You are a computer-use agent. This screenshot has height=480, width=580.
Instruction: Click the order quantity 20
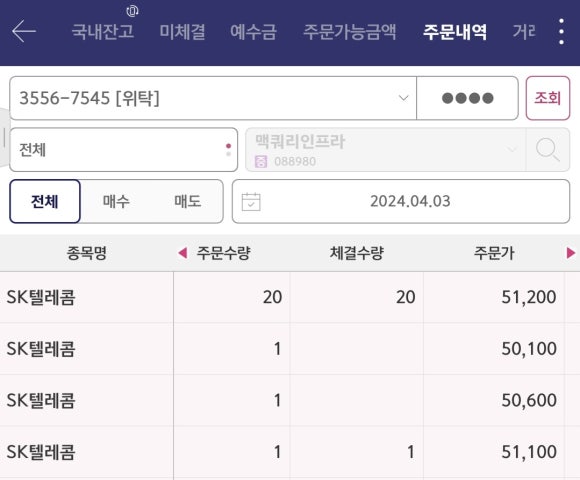tap(273, 297)
